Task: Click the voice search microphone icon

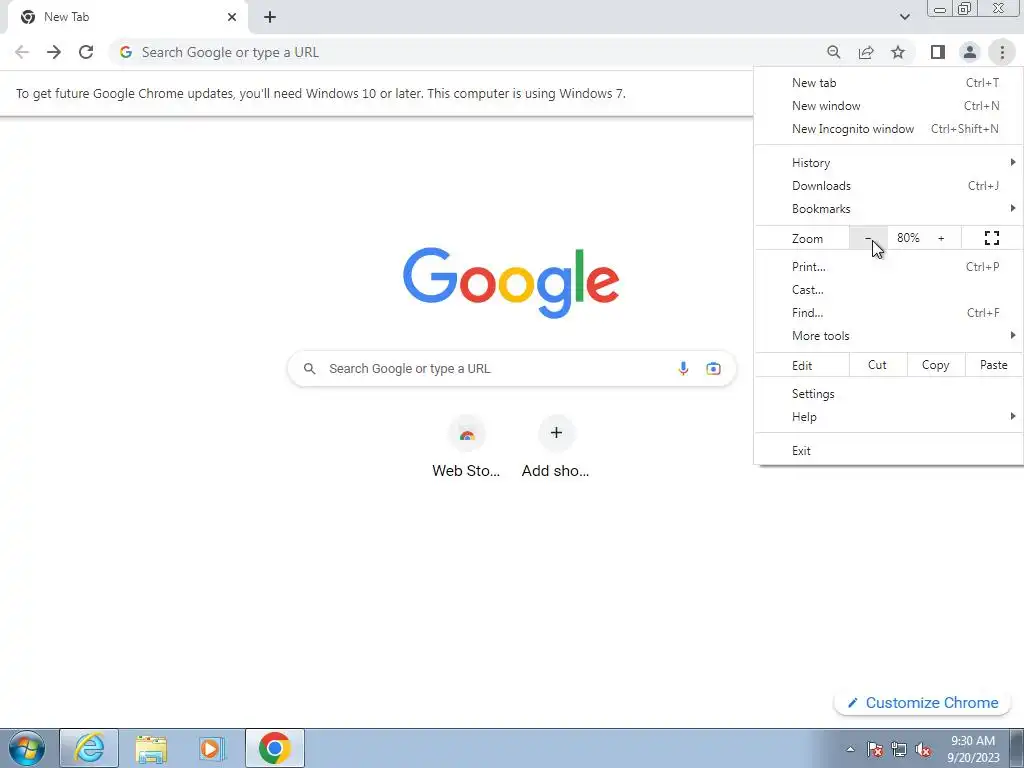Action: pyautogui.click(x=683, y=368)
